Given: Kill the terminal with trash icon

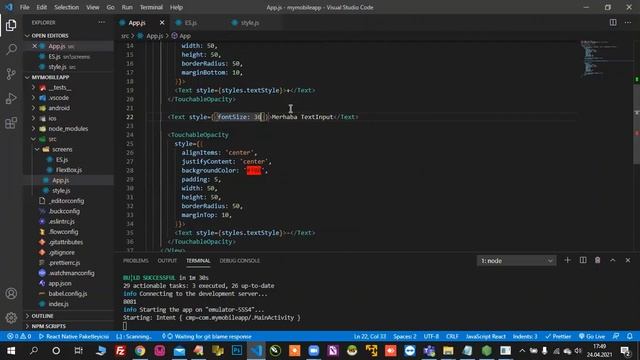Looking at the screenshot, I should click(598, 260).
